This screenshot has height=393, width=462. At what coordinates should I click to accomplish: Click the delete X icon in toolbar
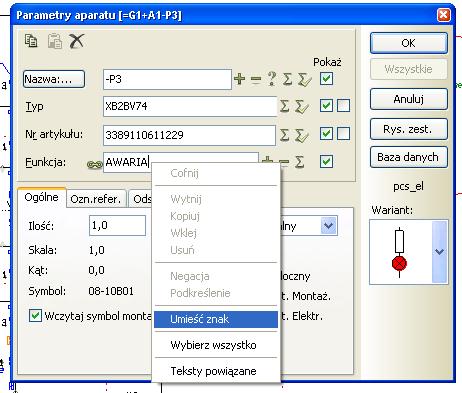[77, 41]
